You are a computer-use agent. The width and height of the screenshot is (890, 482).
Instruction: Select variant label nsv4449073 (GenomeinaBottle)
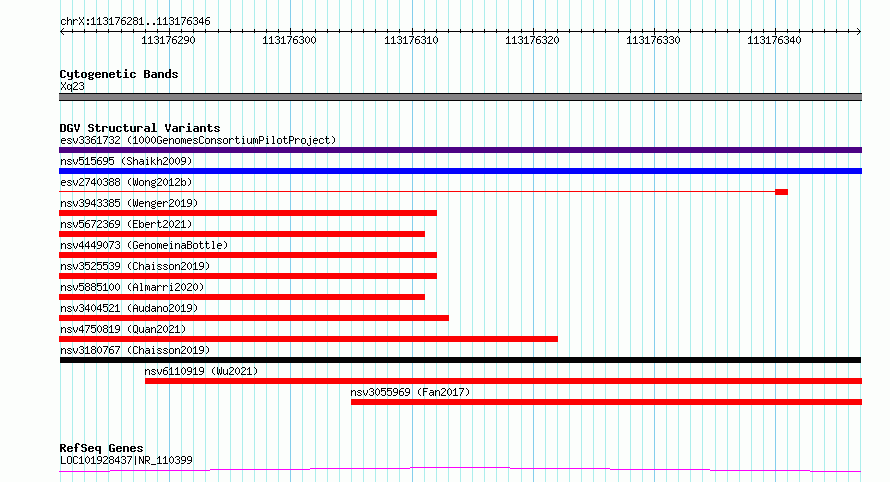pyautogui.click(x=144, y=245)
